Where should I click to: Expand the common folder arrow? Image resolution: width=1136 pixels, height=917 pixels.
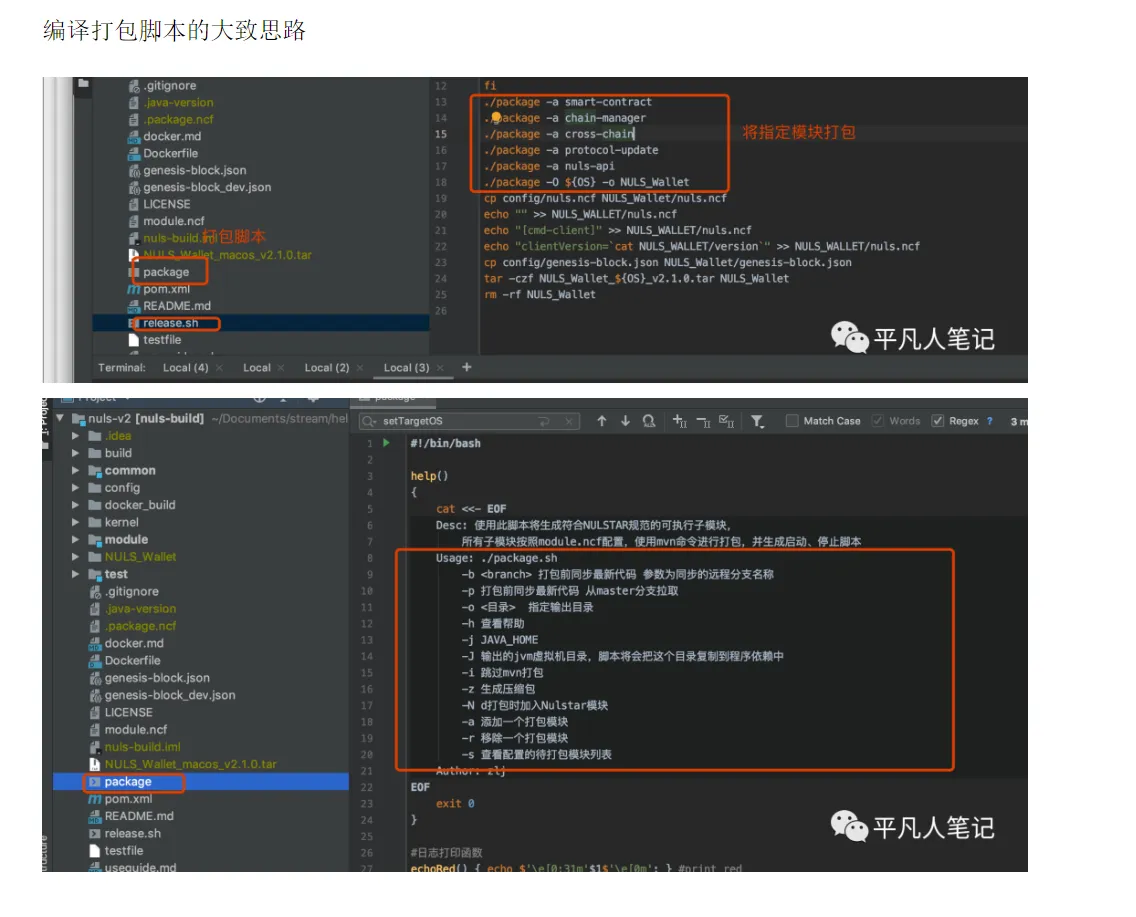point(75,471)
